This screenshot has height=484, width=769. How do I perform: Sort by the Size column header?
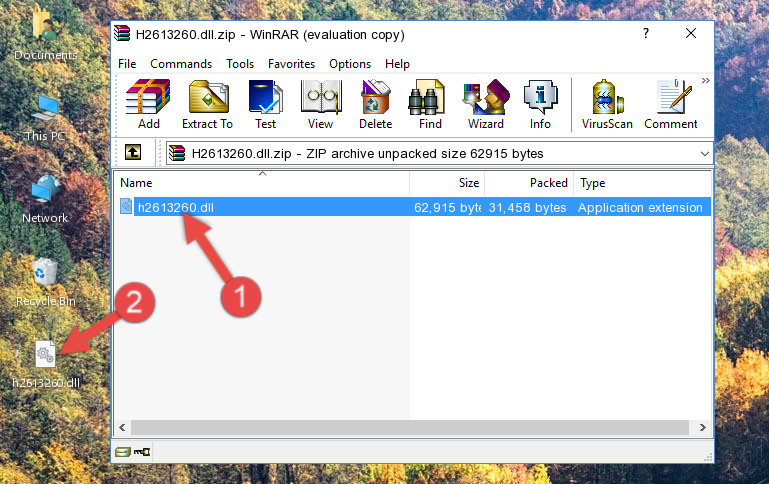pos(447,182)
